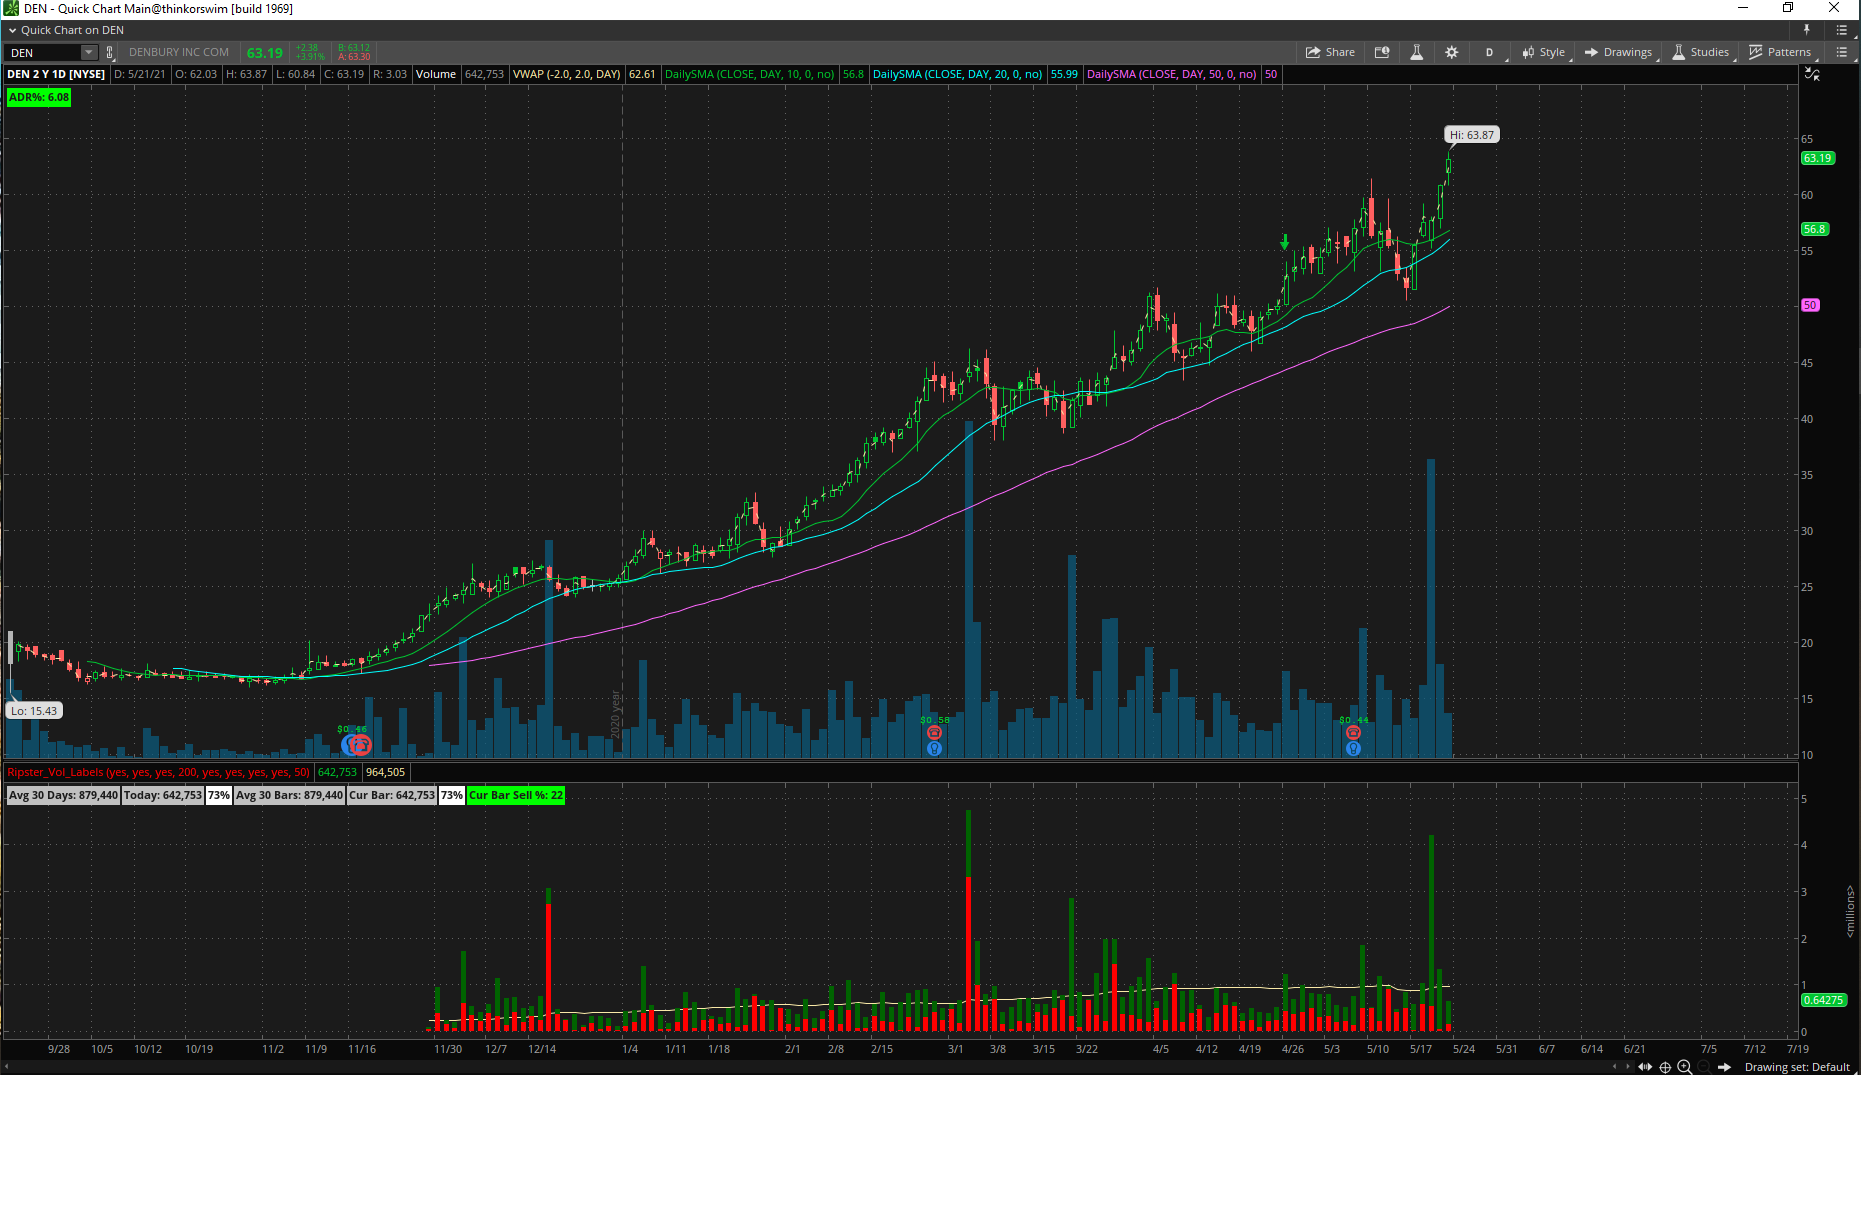Click the crosshair pan icon at bottom

1665,1067
